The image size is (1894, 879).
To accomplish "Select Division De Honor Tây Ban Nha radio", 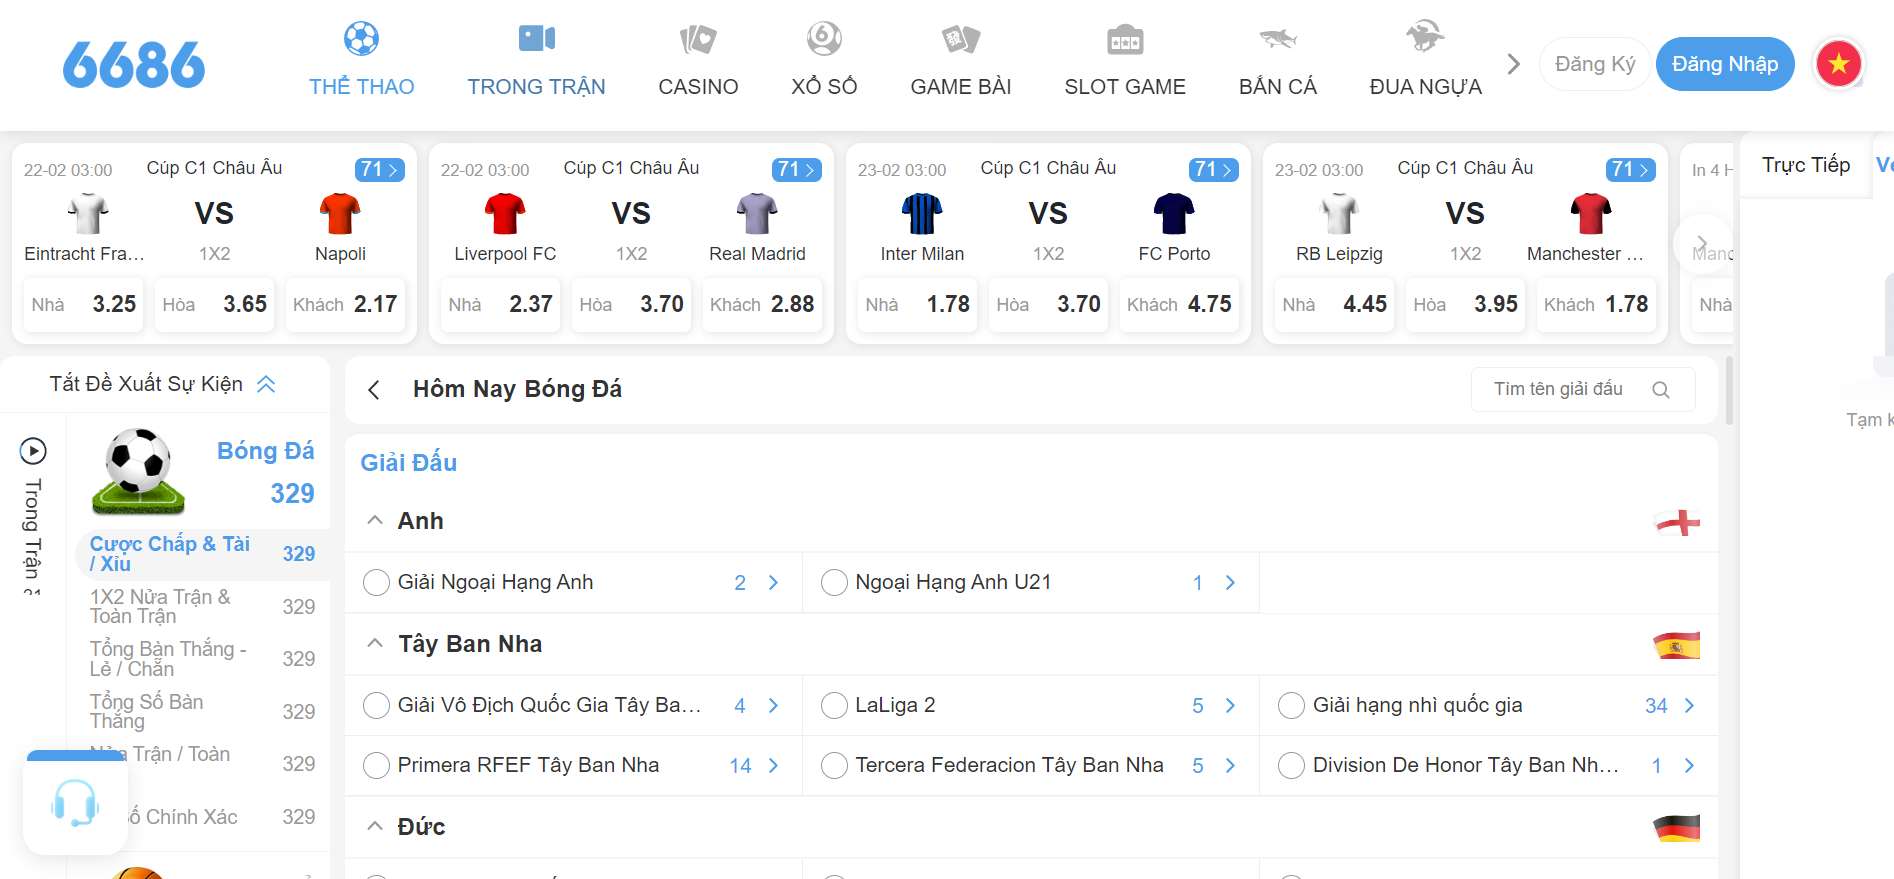I will 1291,766.
